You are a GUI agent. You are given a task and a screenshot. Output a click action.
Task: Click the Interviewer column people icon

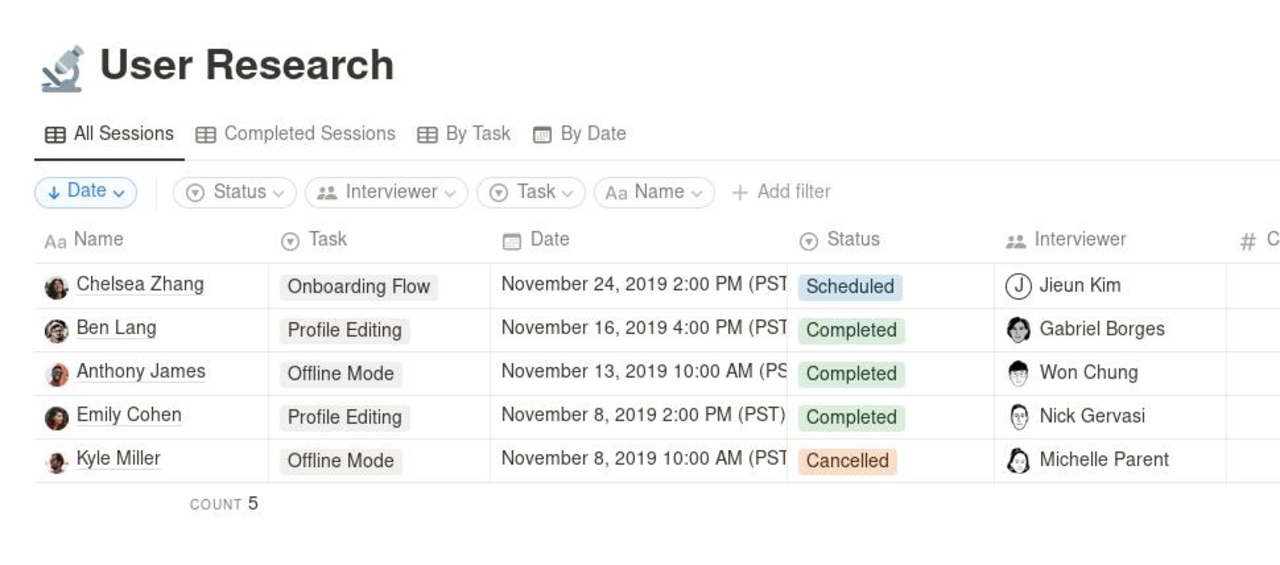(1015, 241)
